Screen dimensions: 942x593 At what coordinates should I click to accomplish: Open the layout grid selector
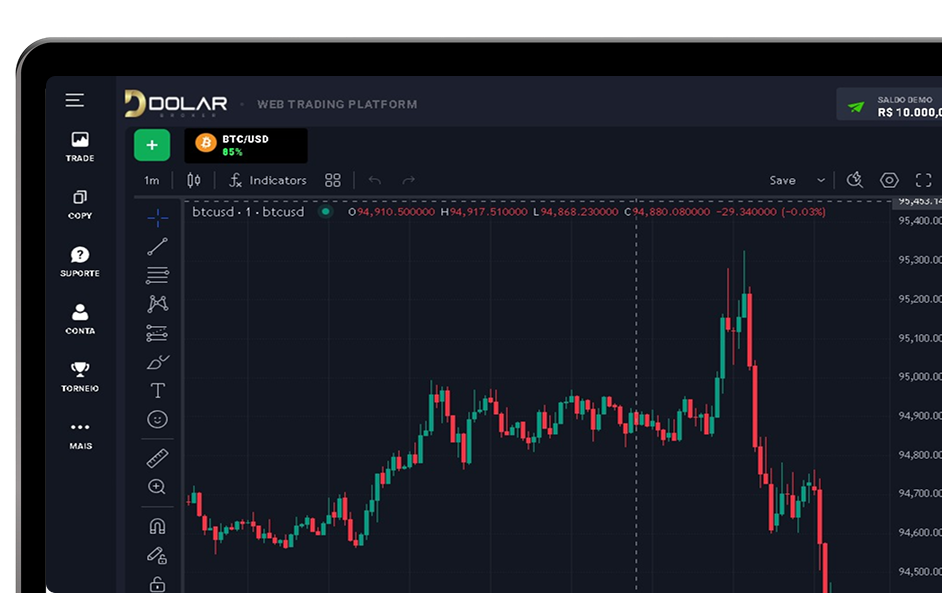click(x=333, y=180)
